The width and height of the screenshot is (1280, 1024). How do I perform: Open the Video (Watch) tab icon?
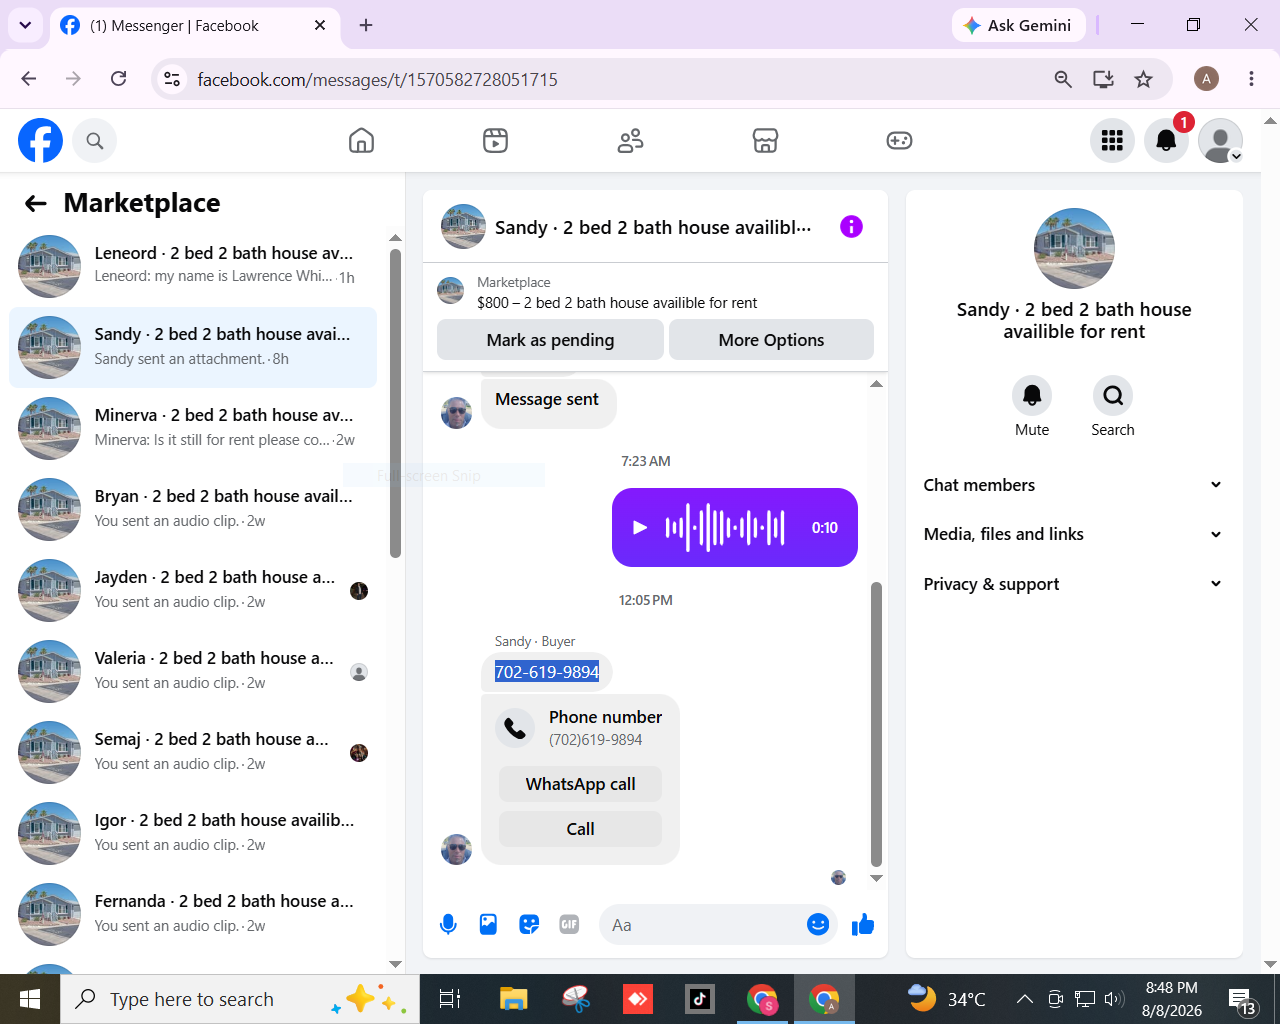coord(495,141)
